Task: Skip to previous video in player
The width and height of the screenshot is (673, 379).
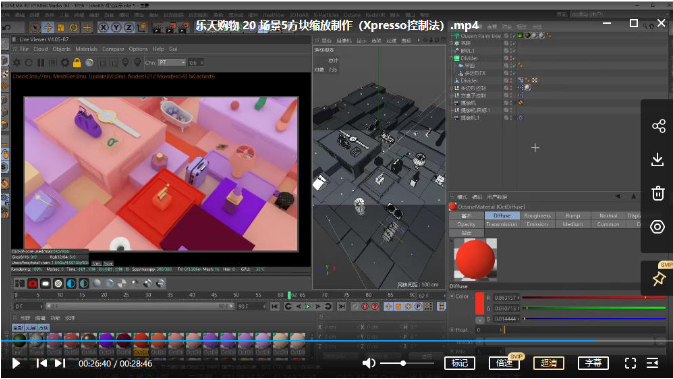Action: click(x=42, y=363)
